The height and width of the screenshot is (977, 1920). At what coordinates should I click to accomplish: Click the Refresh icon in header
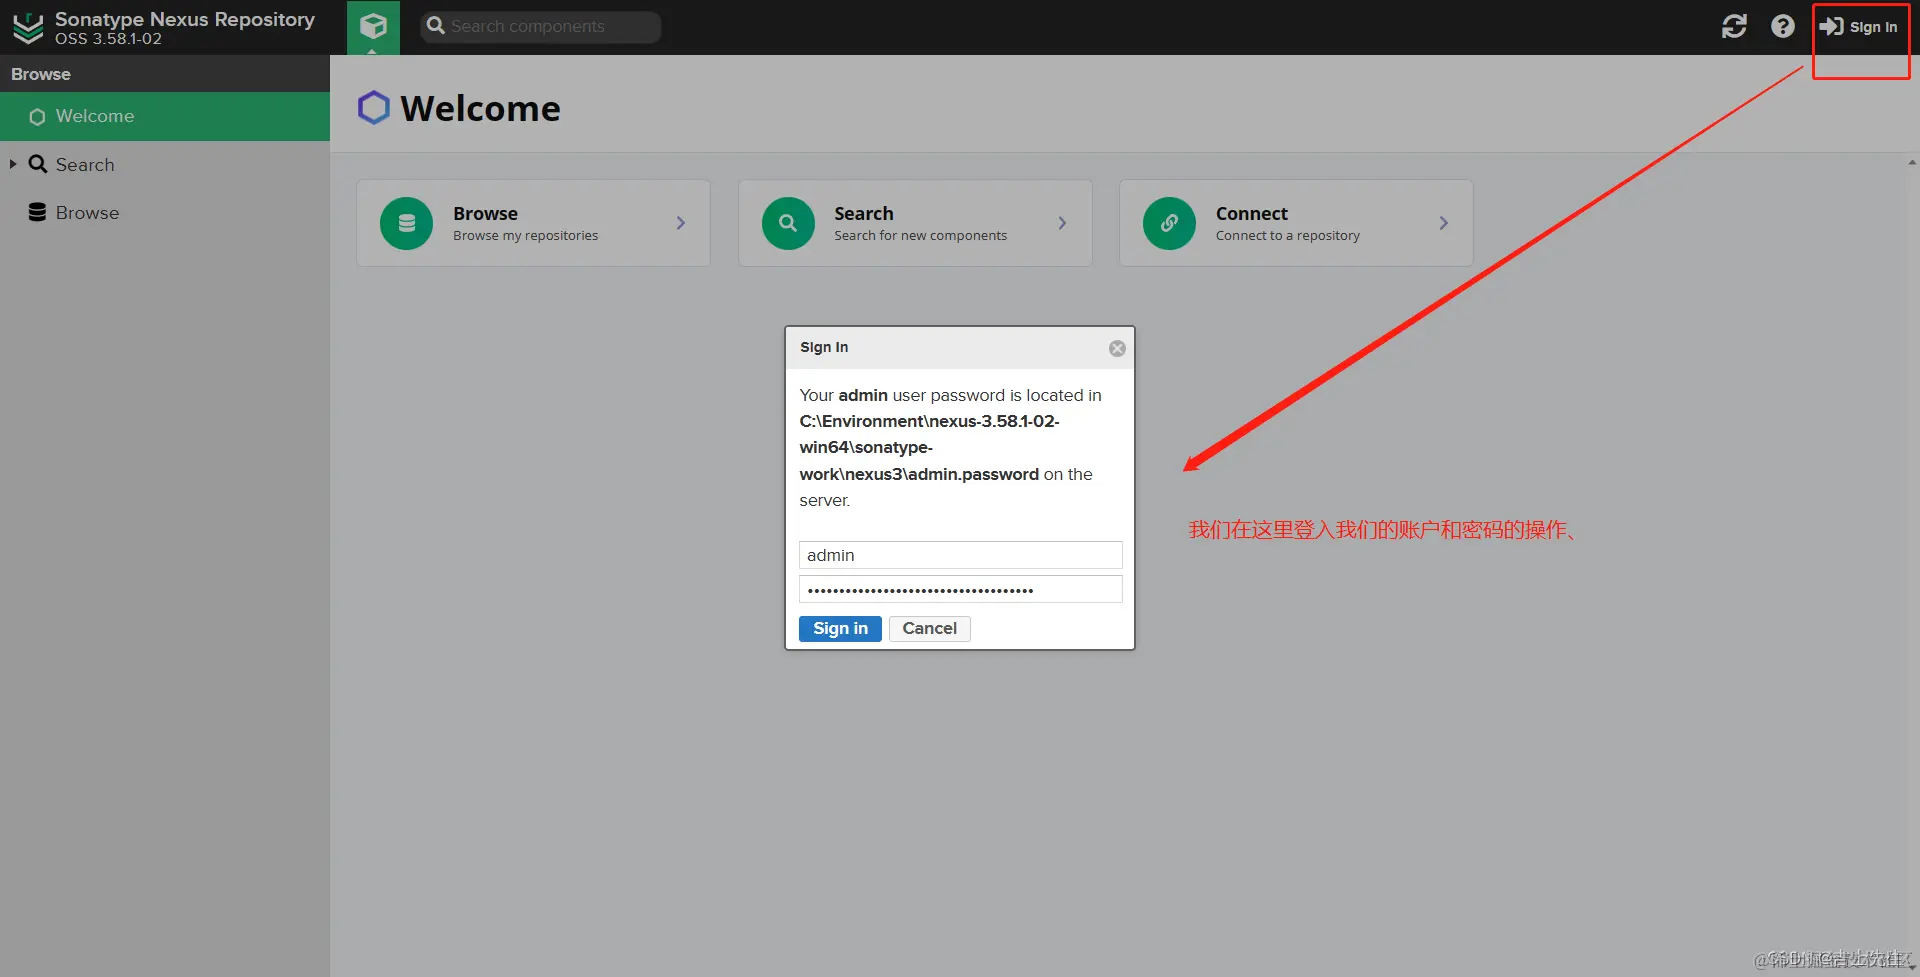pos(1734,27)
